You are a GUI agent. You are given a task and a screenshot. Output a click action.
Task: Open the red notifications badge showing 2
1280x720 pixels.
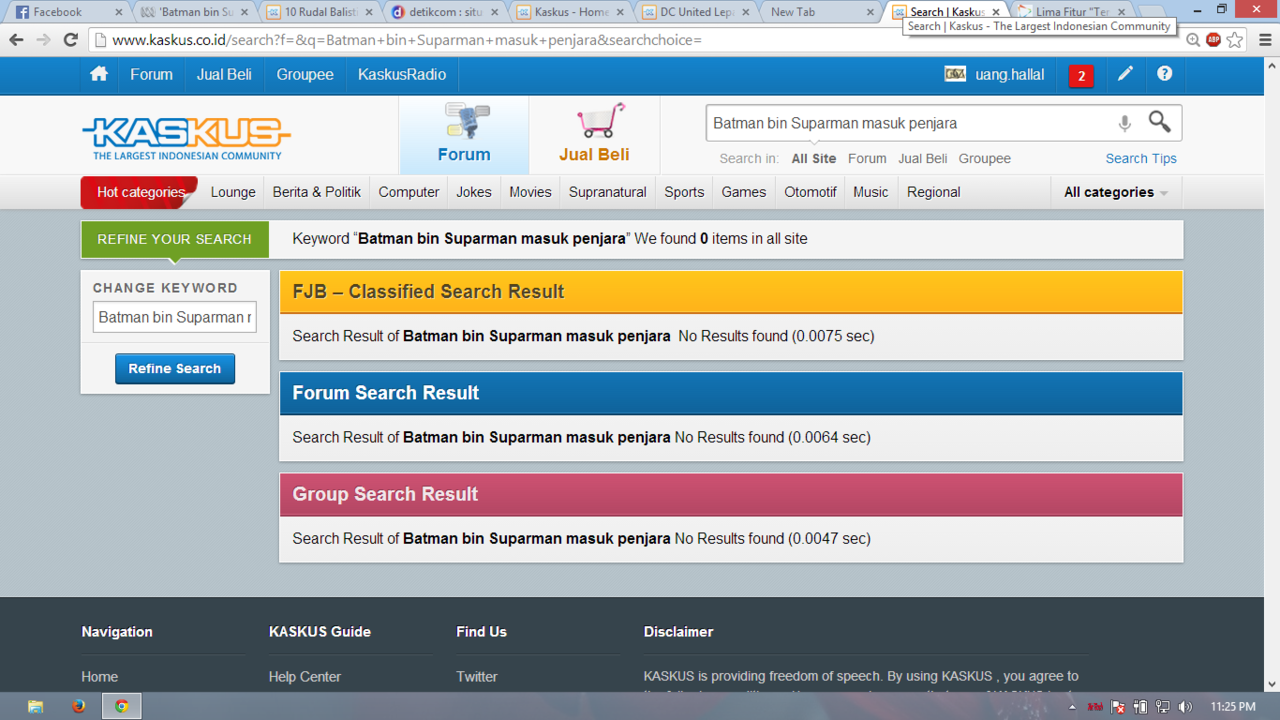(x=1081, y=76)
